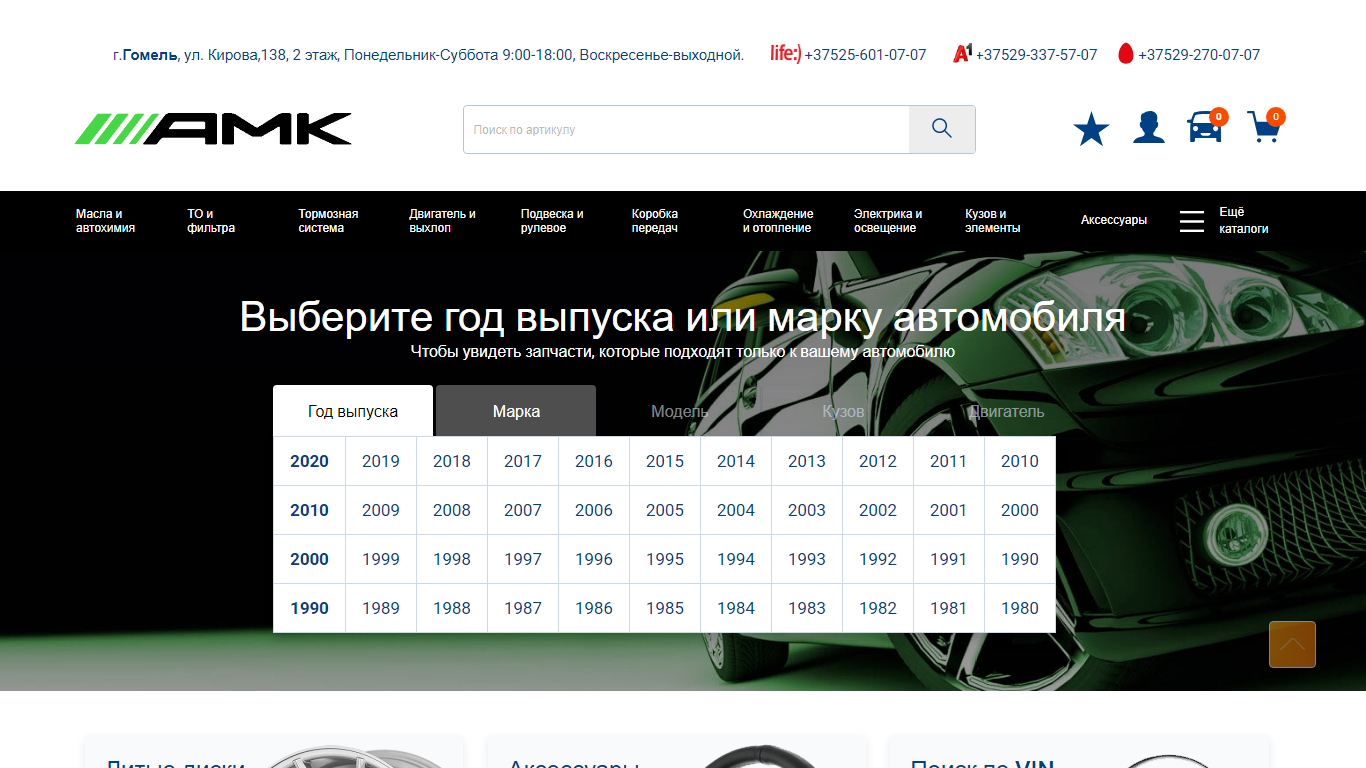Viewport: 1366px width, 768px height.
Task: Open user account profile icon
Action: pos(1149,128)
